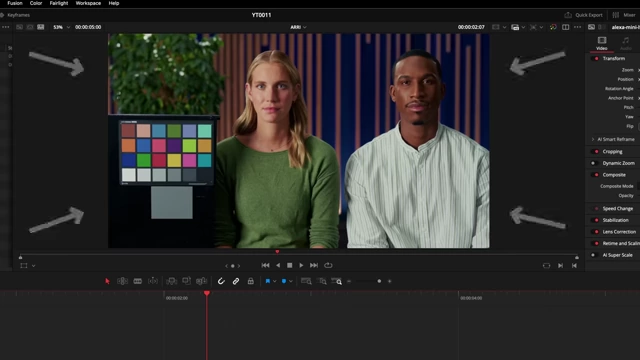
Task: Add a blue Marker at playhead
Action: [284, 281]
